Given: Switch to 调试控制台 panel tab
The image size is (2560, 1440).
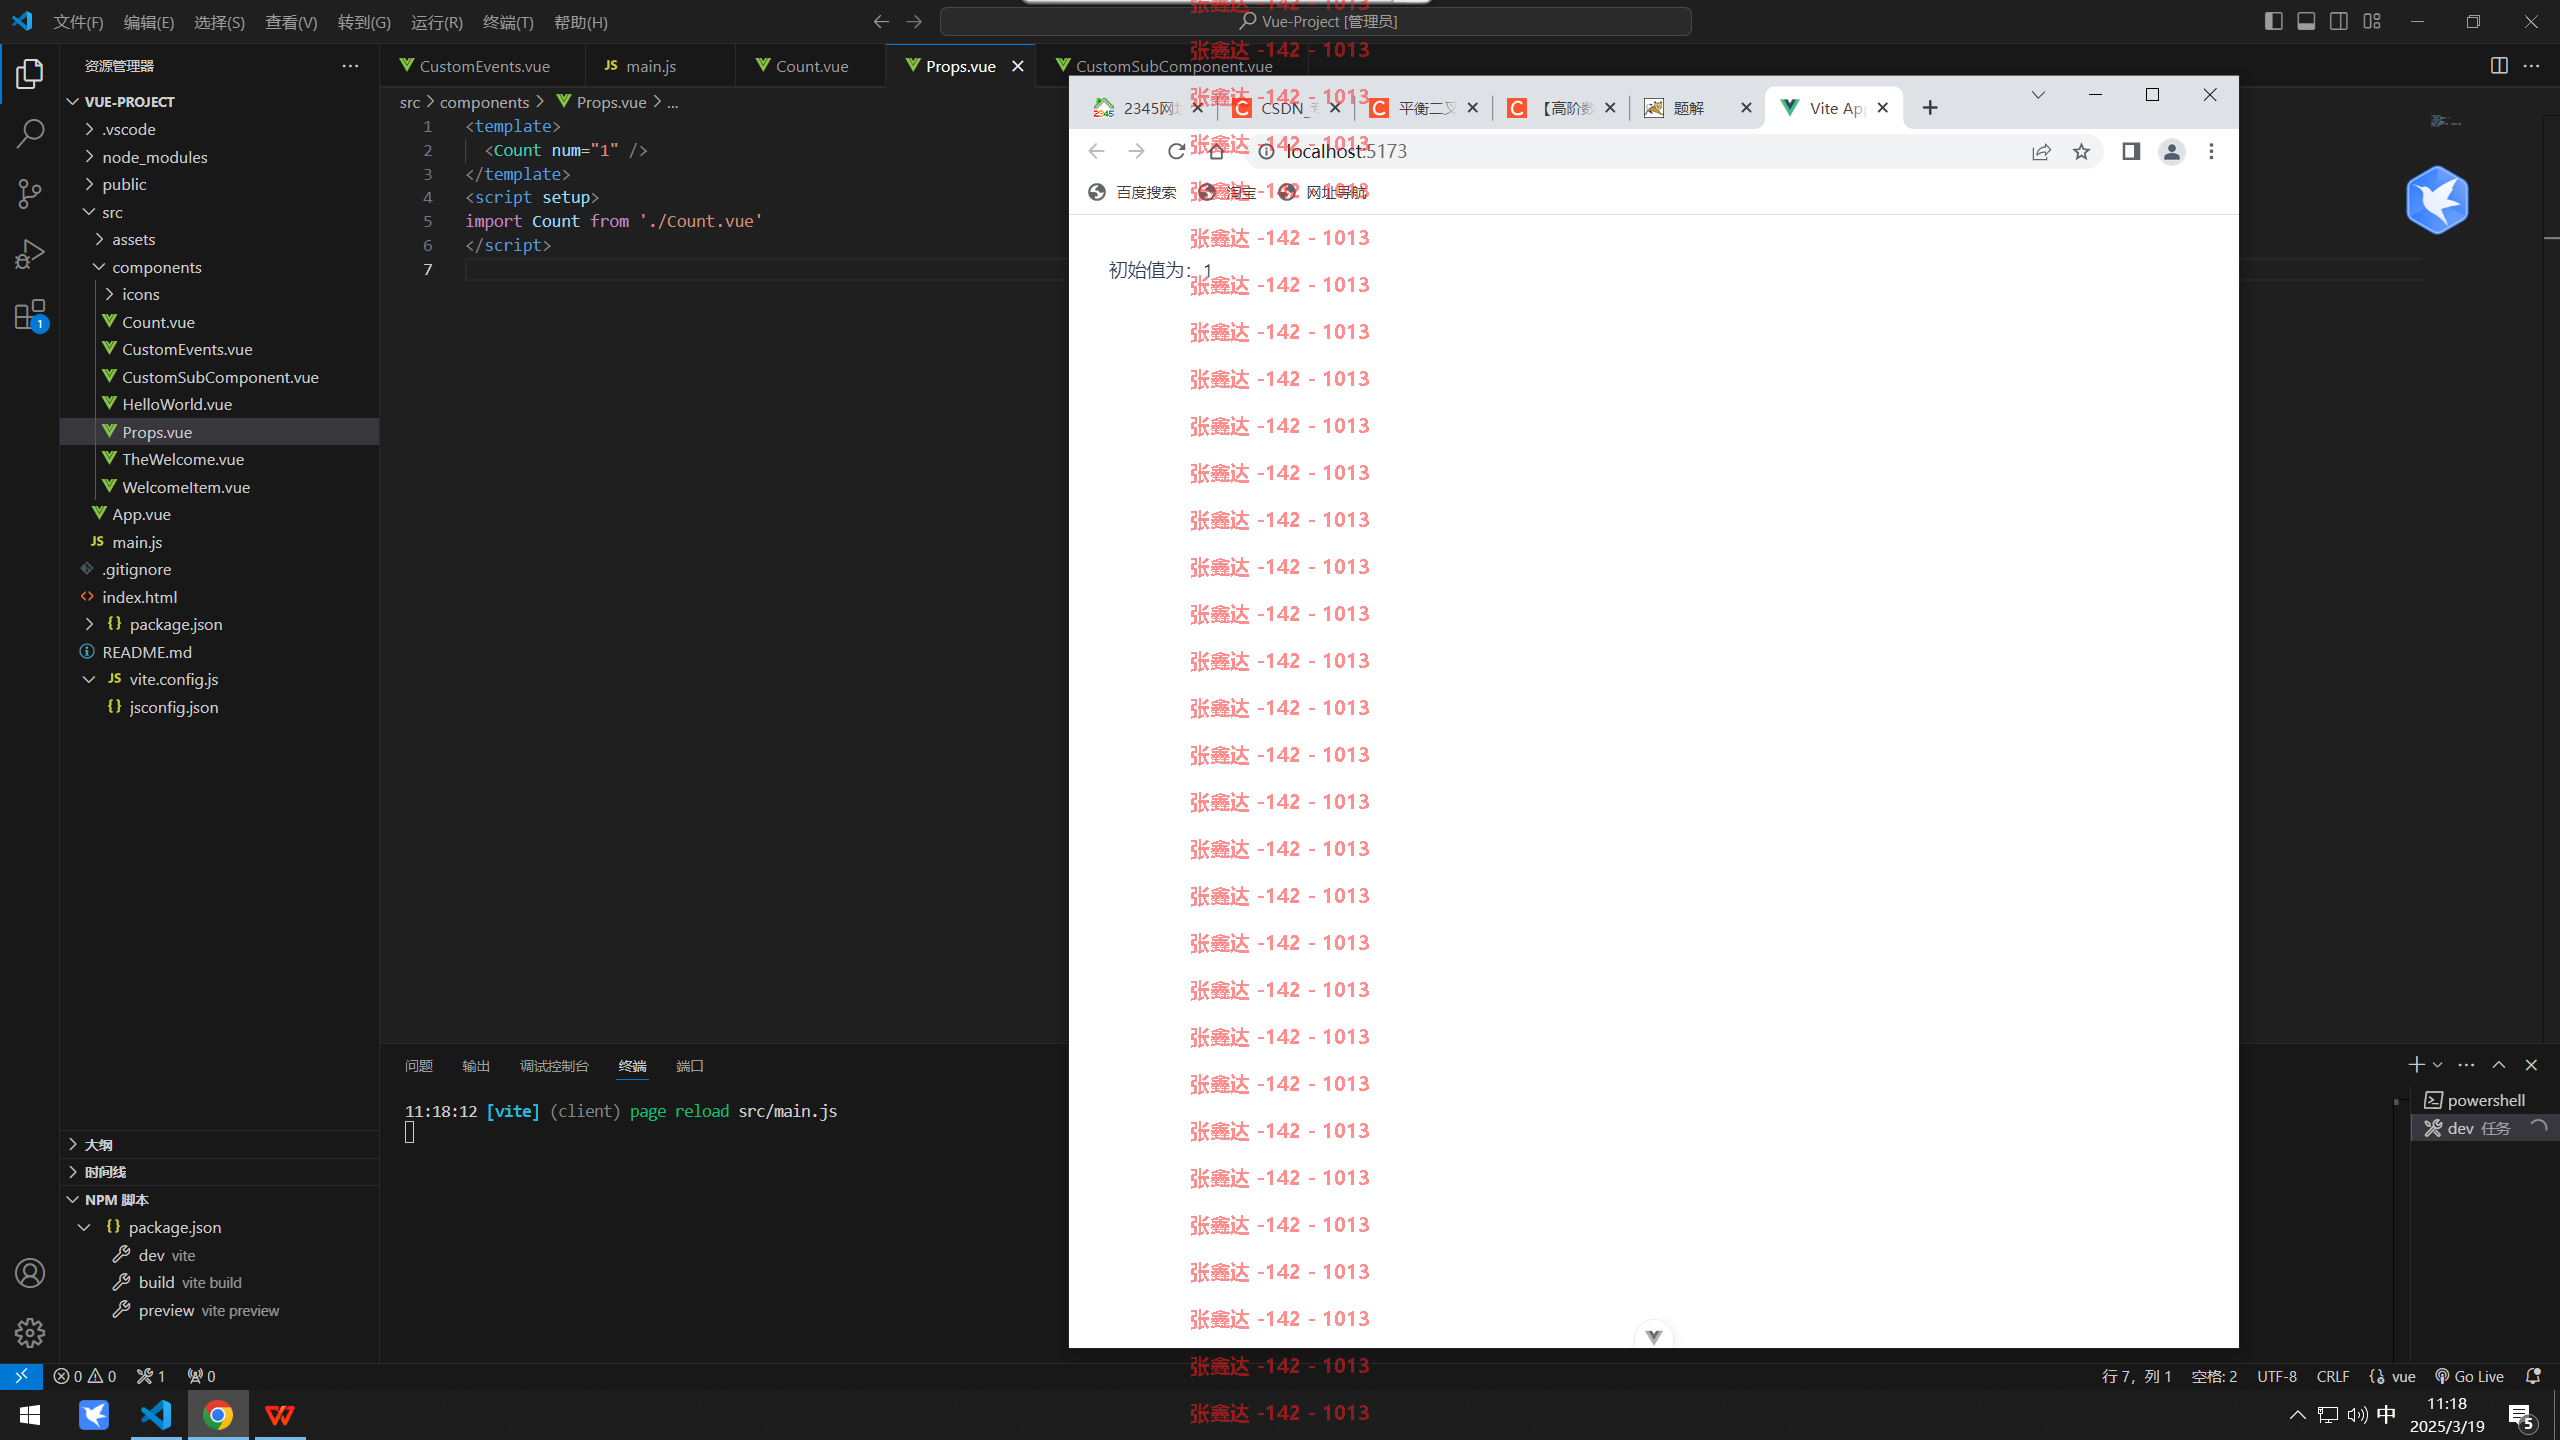Looking at the screenshot, I should point(554,1066).
